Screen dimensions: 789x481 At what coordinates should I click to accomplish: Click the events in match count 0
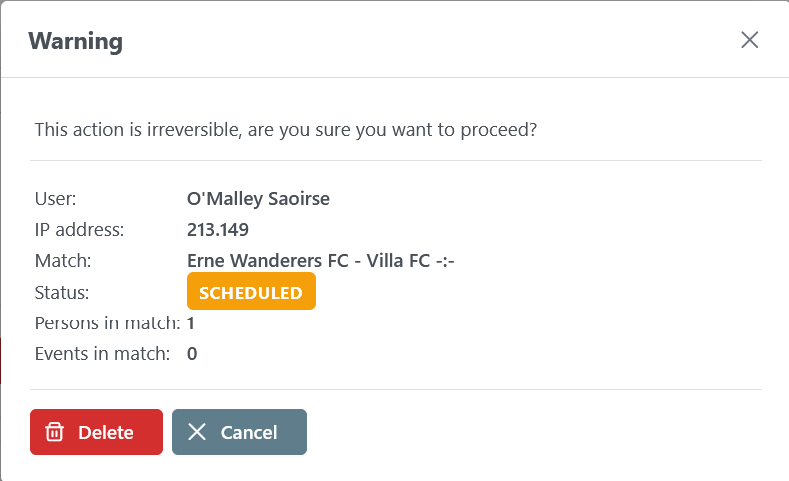[192, 353]
